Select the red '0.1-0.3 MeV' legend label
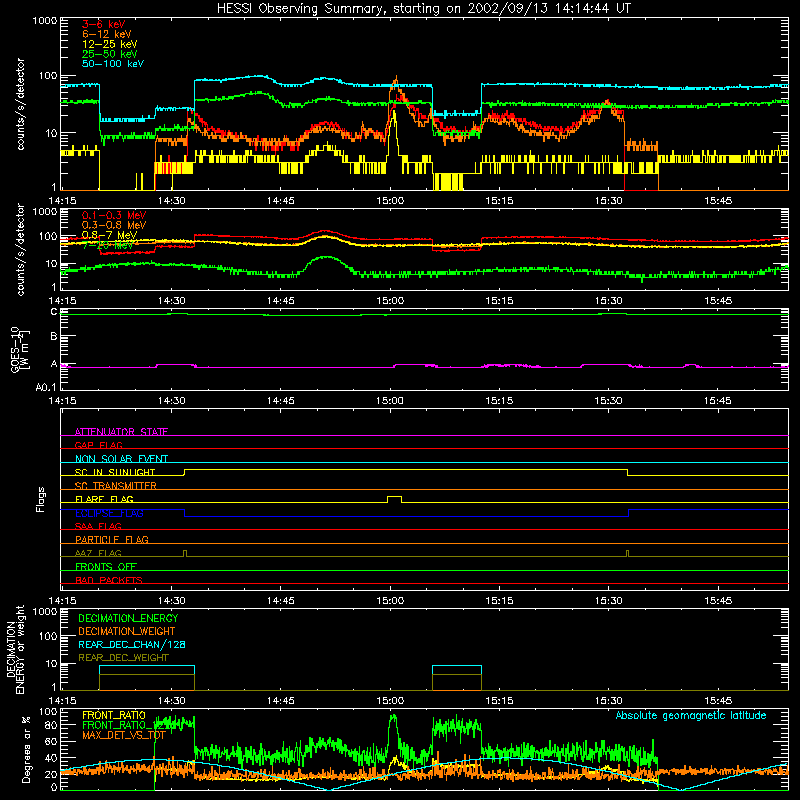This screenshot has height=800, width=800. click(x=114, y=215)
